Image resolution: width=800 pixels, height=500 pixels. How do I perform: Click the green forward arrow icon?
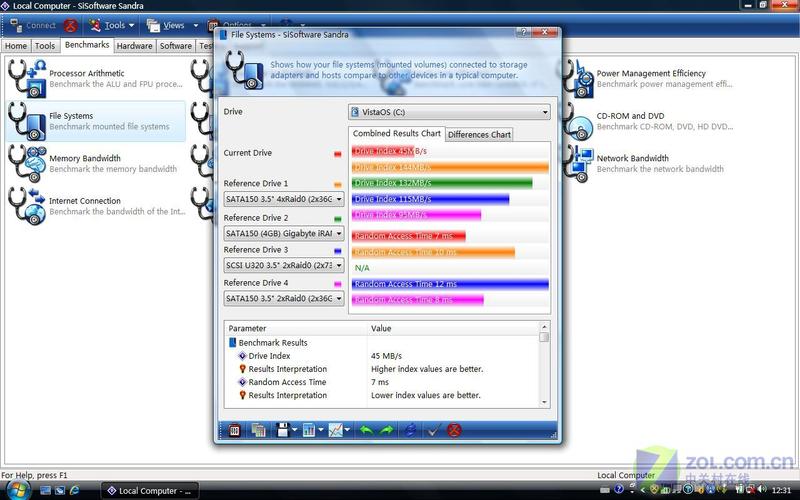tap(387, 431)
